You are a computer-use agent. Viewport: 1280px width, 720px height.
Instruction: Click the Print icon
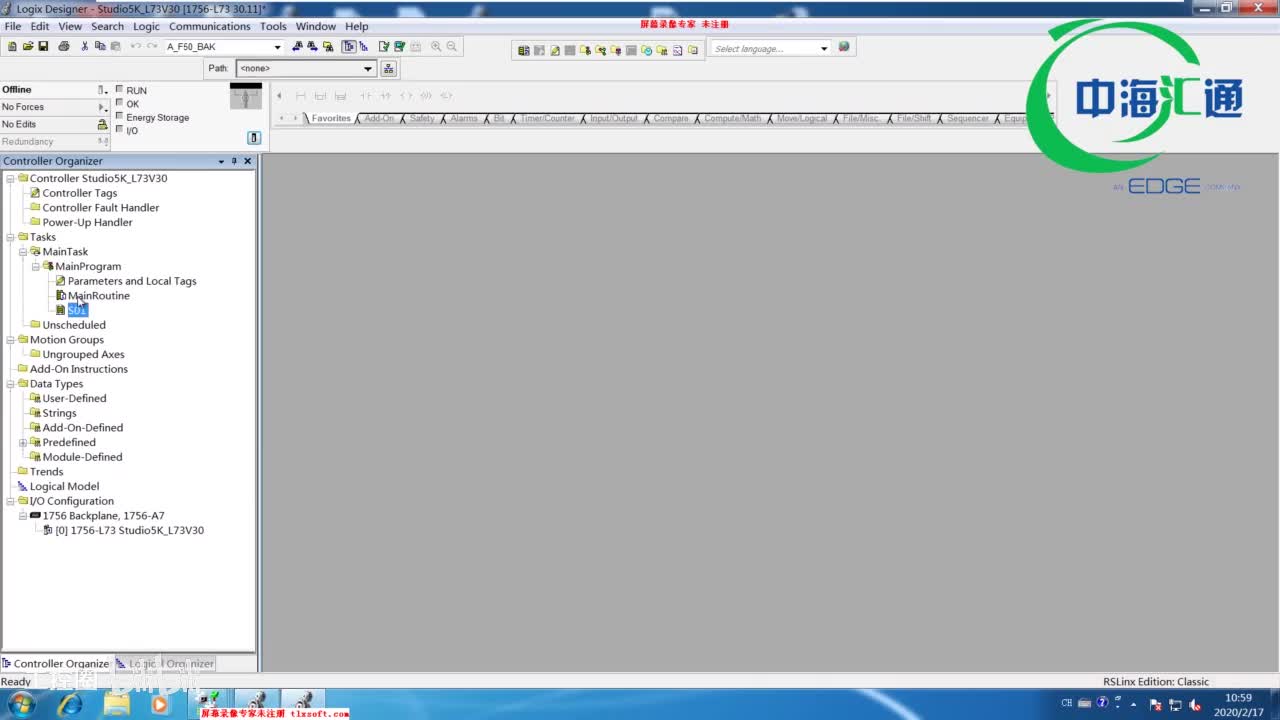click(x=64, y=47)
